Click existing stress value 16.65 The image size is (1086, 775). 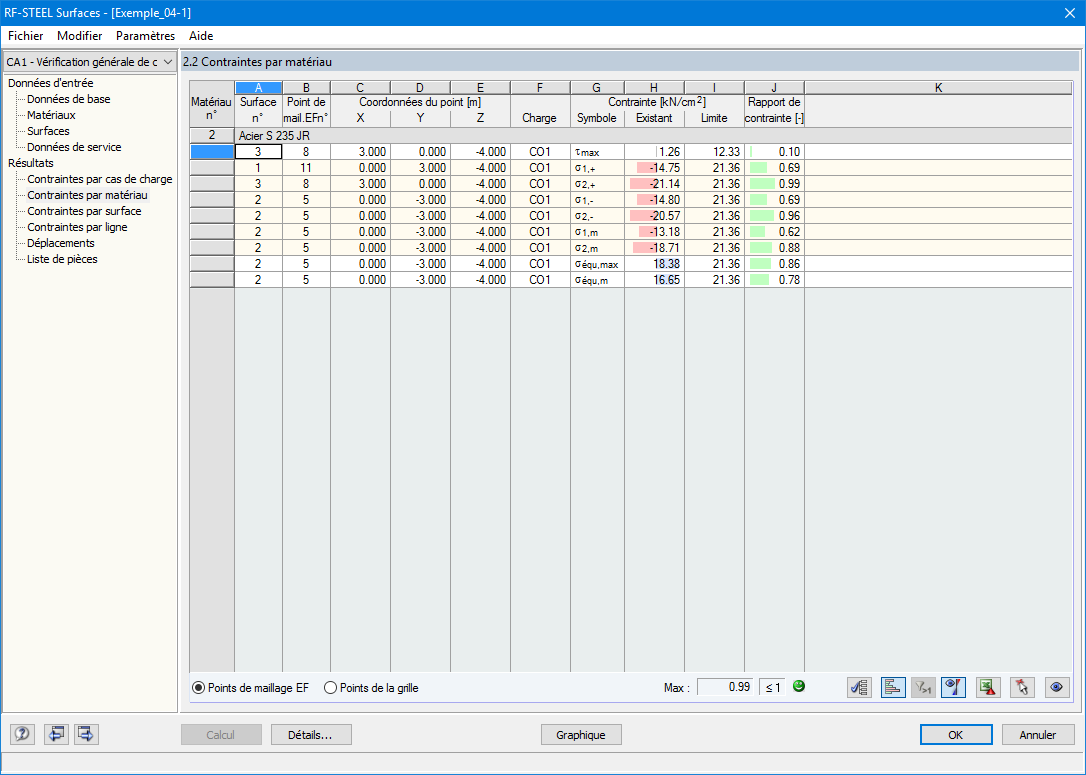point(654,280)
